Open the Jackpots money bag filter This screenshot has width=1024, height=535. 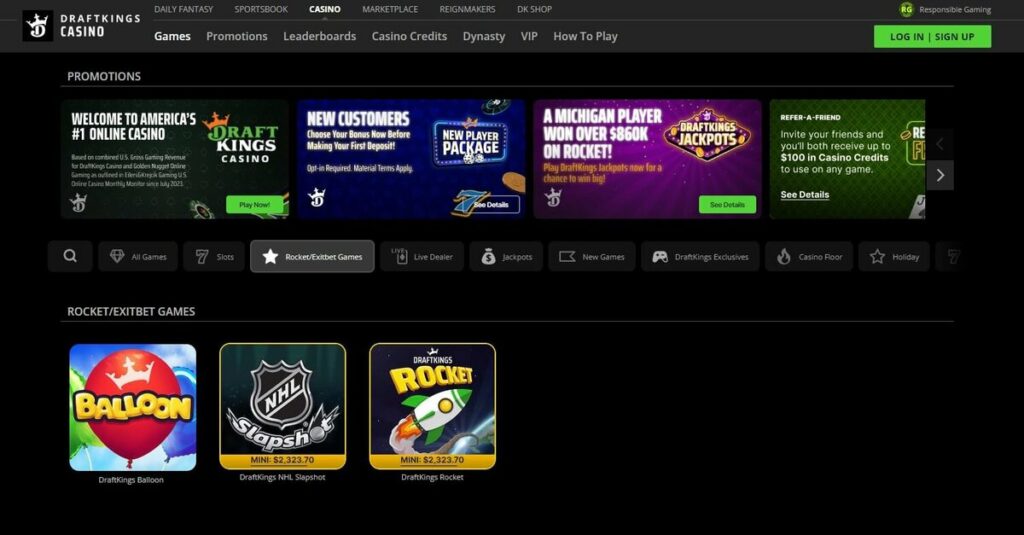506,256
